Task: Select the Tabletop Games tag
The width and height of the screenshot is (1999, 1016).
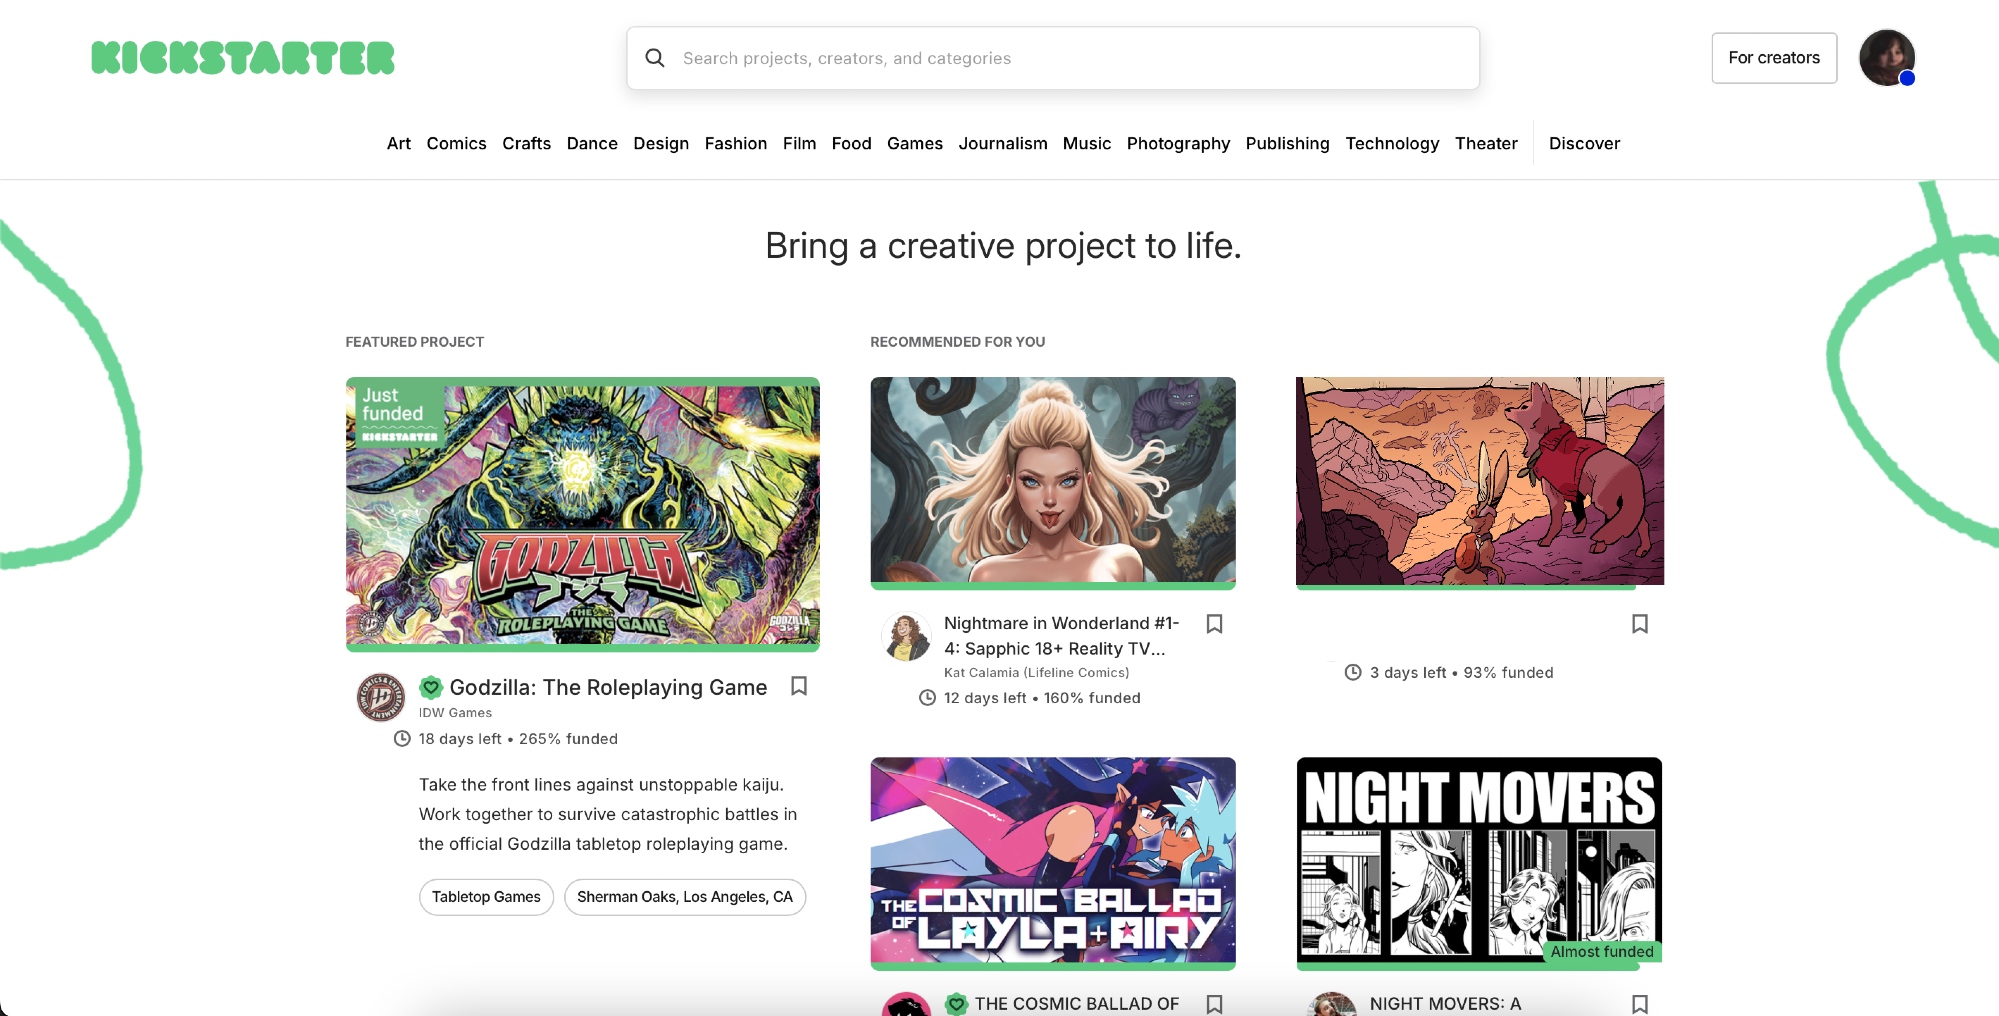Action: 486,897
